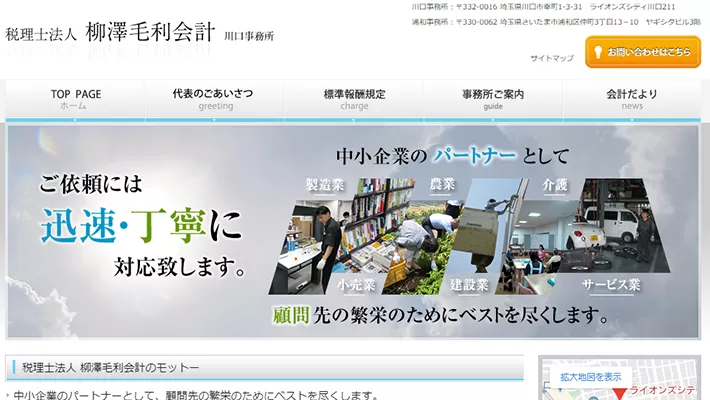710x400 pixels.
Task: Open 事務所ご案内 guide menu
Action: click(493, 99)
